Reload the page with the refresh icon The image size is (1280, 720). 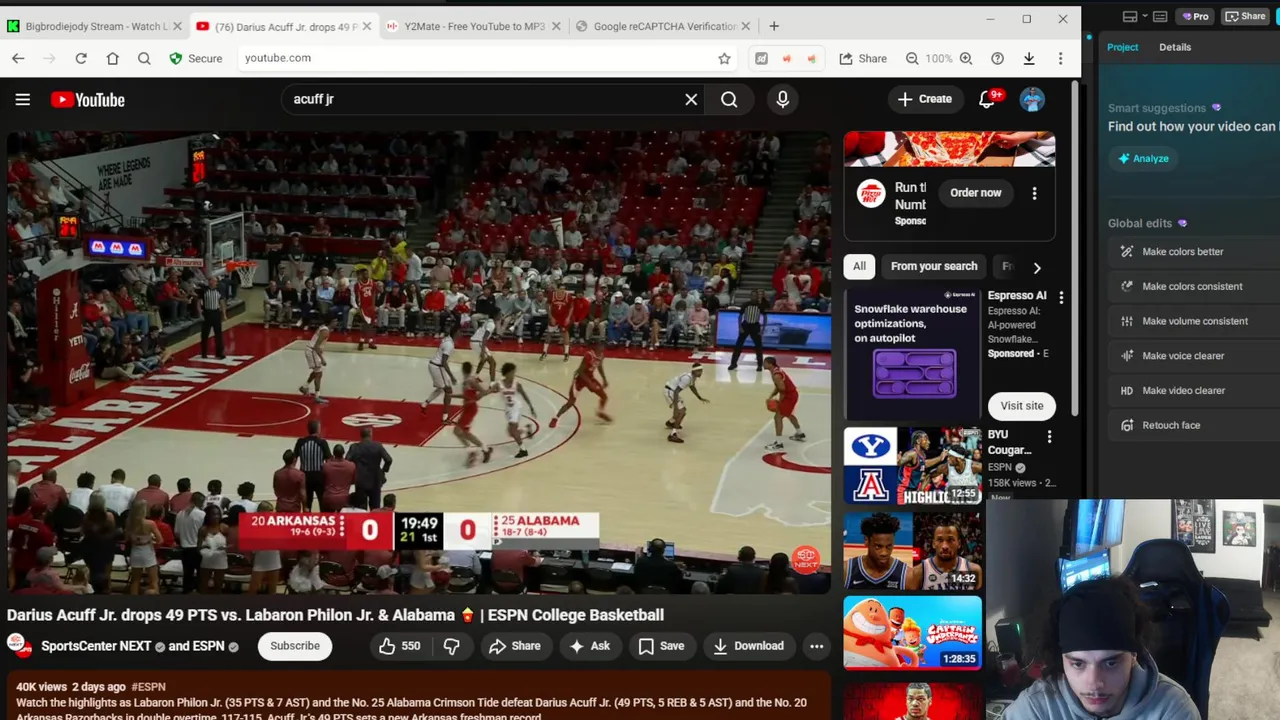click(81, 58)
